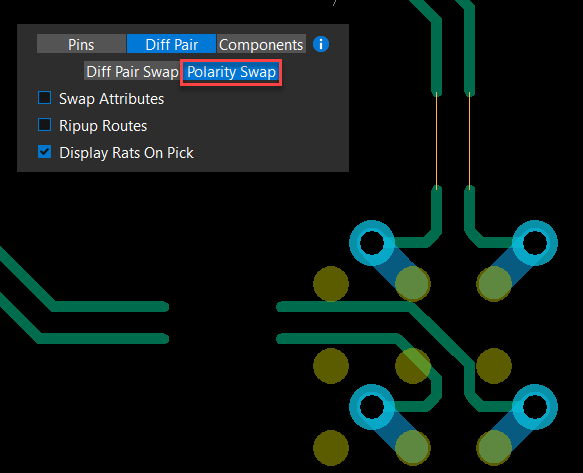The width and height of the screenshot is (583, 473).
Task: Click the left orange ratsnest line
Action: (437, 140)
